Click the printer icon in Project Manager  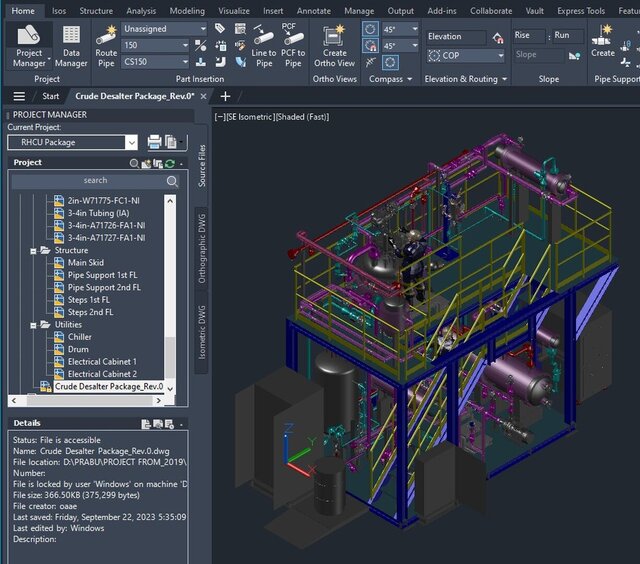click(154, 142)
